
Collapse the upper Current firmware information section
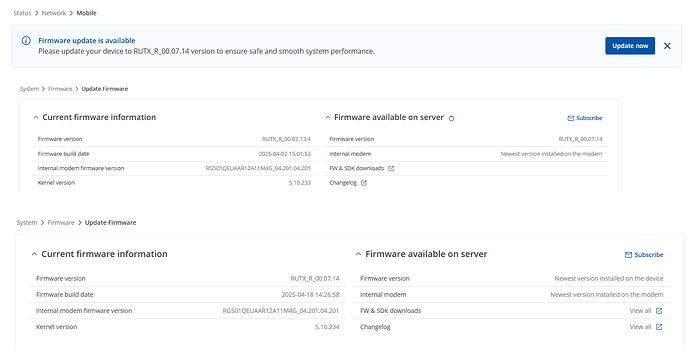pyautogui.click(x=36, y=117)
